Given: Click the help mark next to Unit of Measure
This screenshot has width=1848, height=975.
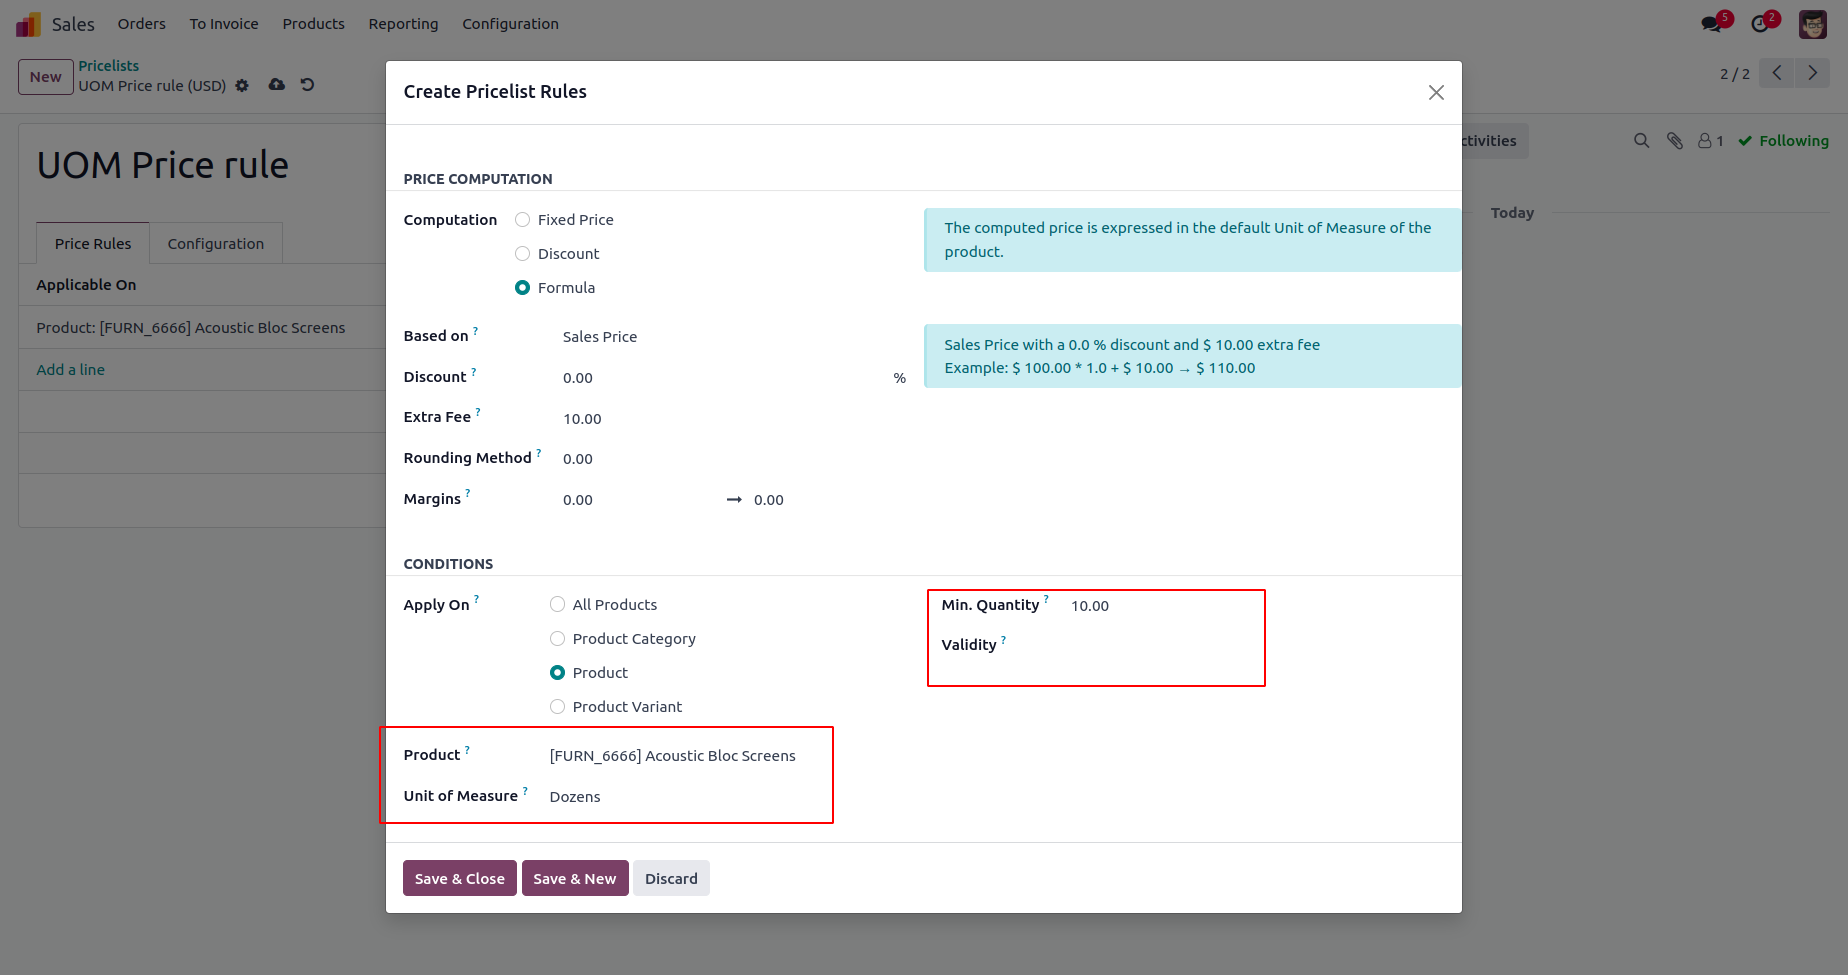Looking at the screenshot, I should pos(525,791).
